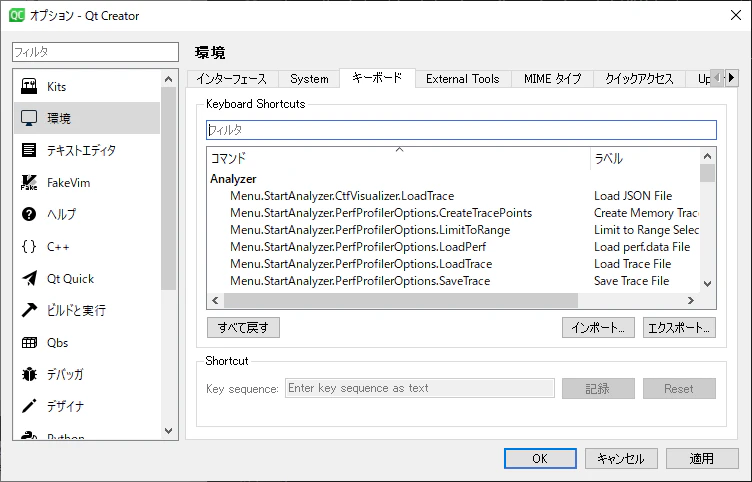Click the ヘルプ question mark icon
The height and width of the screenshot is (482, 752).
(x=29, y=214)
